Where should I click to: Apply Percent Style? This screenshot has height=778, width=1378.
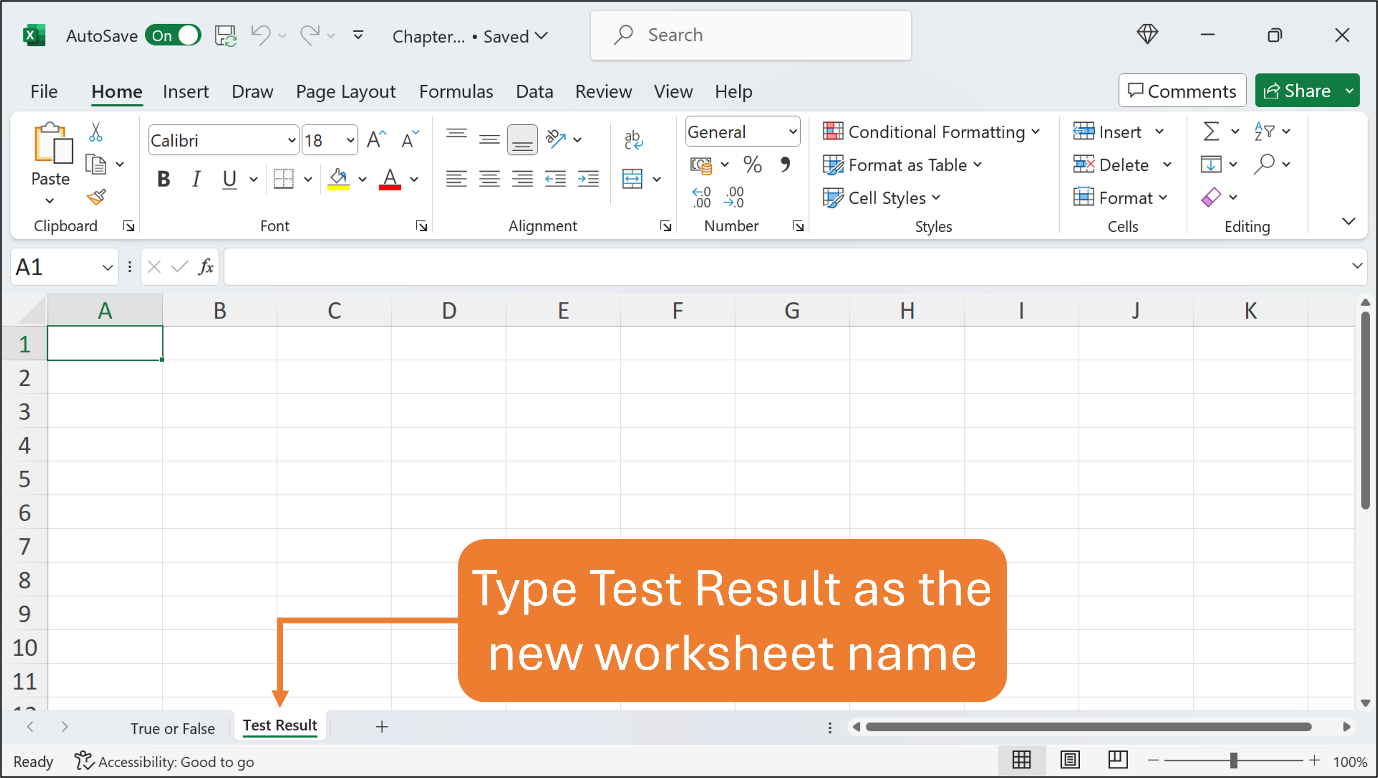pos(753,164)
